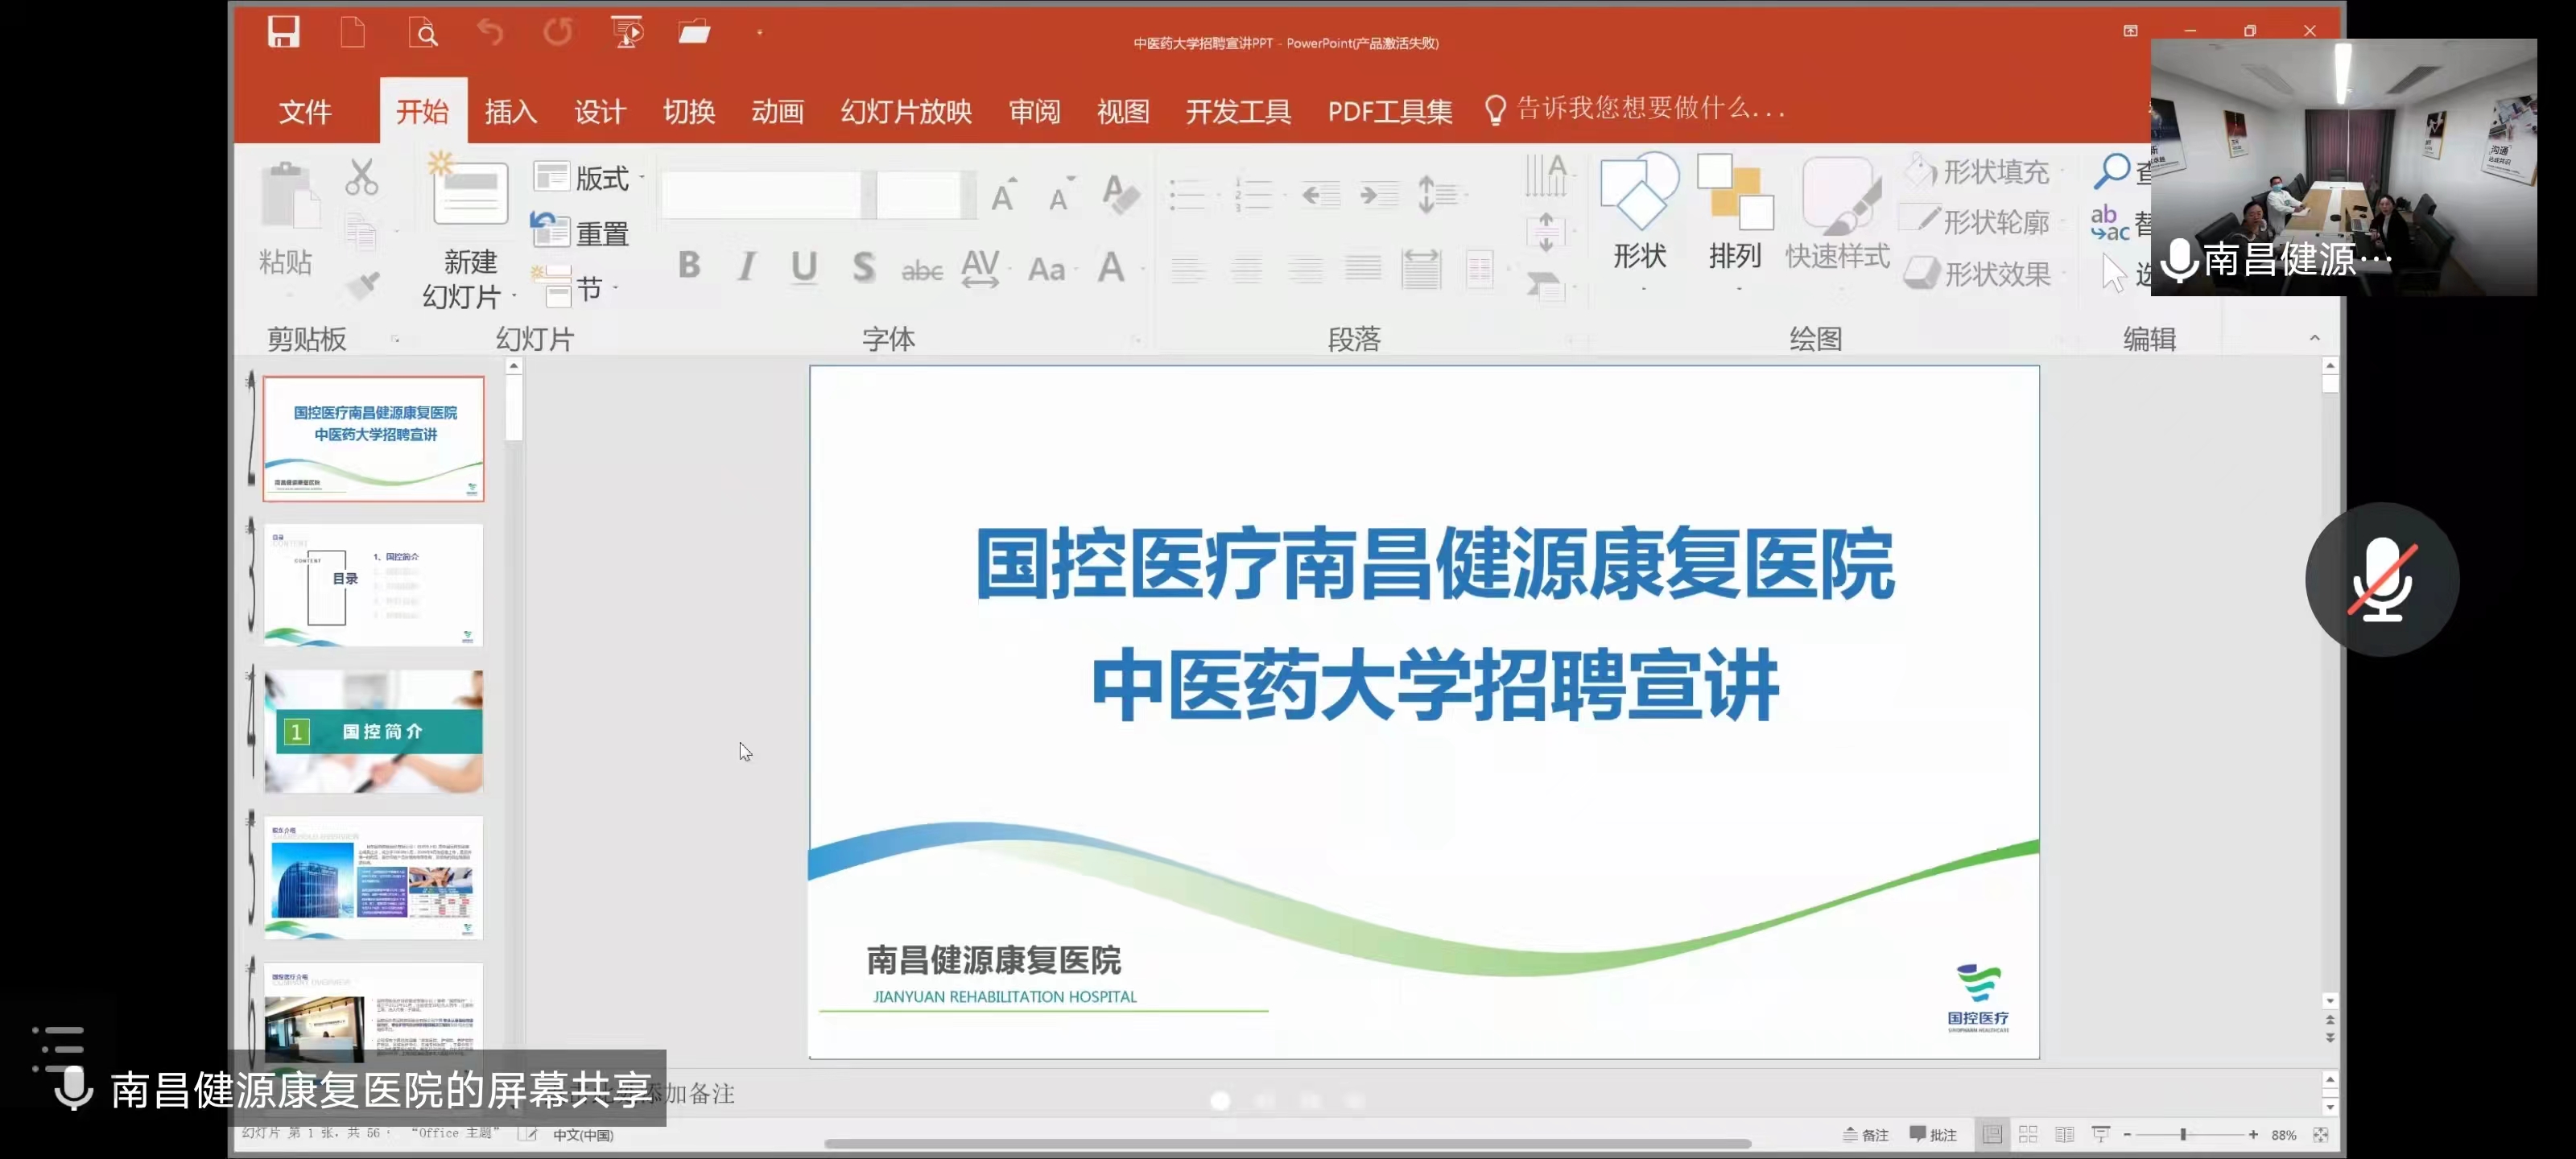Select the 目录 contents slide thumbnail
This screenshot has height=1159, width=2576.
click(373, 585)
